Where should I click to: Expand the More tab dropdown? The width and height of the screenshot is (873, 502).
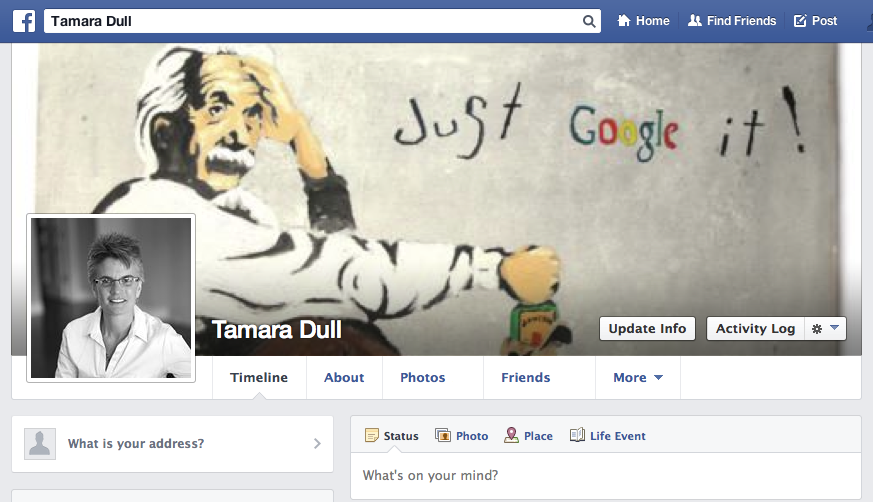(x=638, y=378)
